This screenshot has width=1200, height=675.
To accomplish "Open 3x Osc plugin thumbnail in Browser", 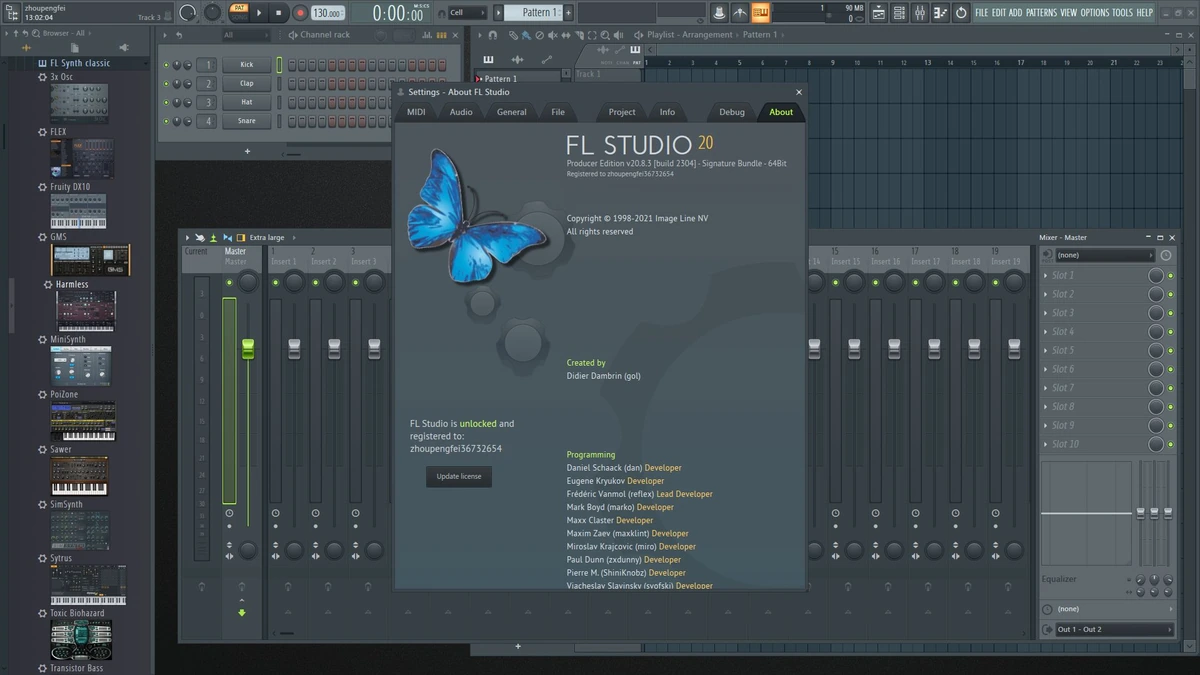I will (79, 103).
